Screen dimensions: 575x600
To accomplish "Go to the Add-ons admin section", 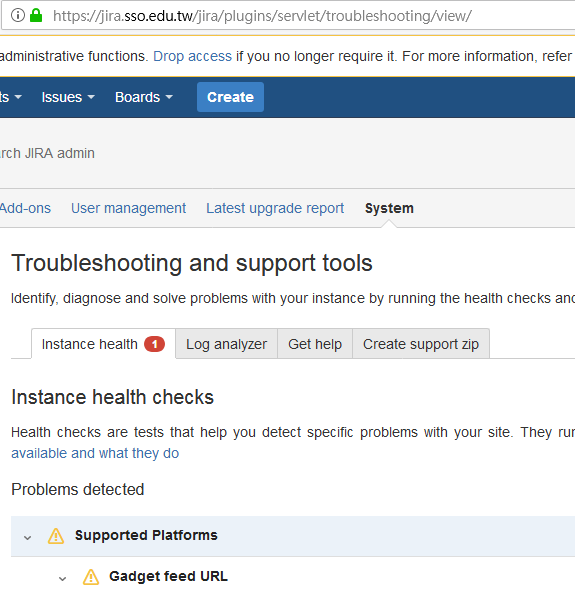I will 25,208.
